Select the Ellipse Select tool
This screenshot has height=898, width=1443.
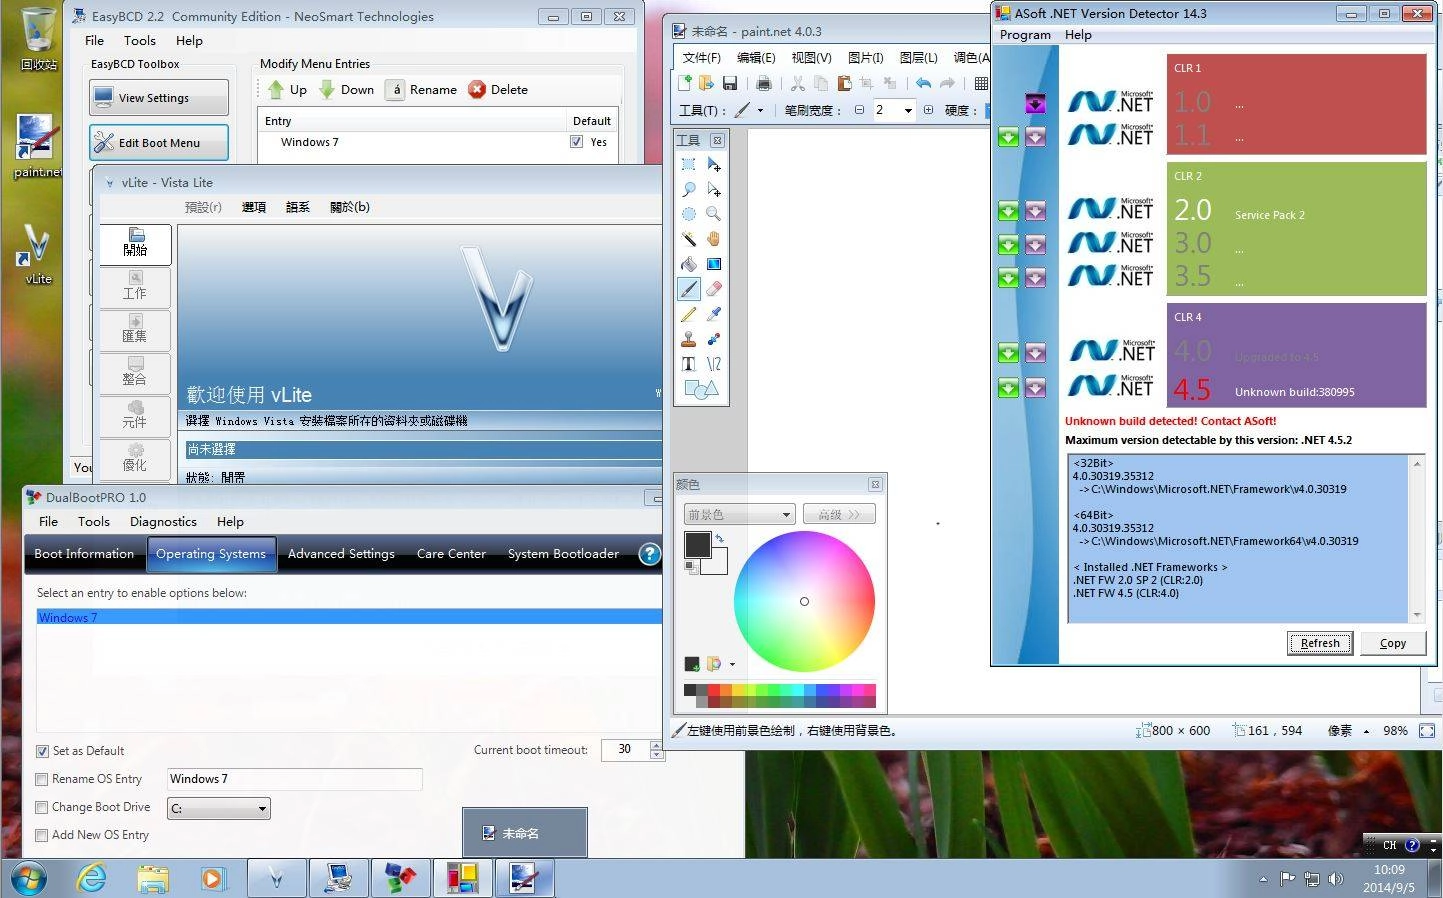point(688,214)
